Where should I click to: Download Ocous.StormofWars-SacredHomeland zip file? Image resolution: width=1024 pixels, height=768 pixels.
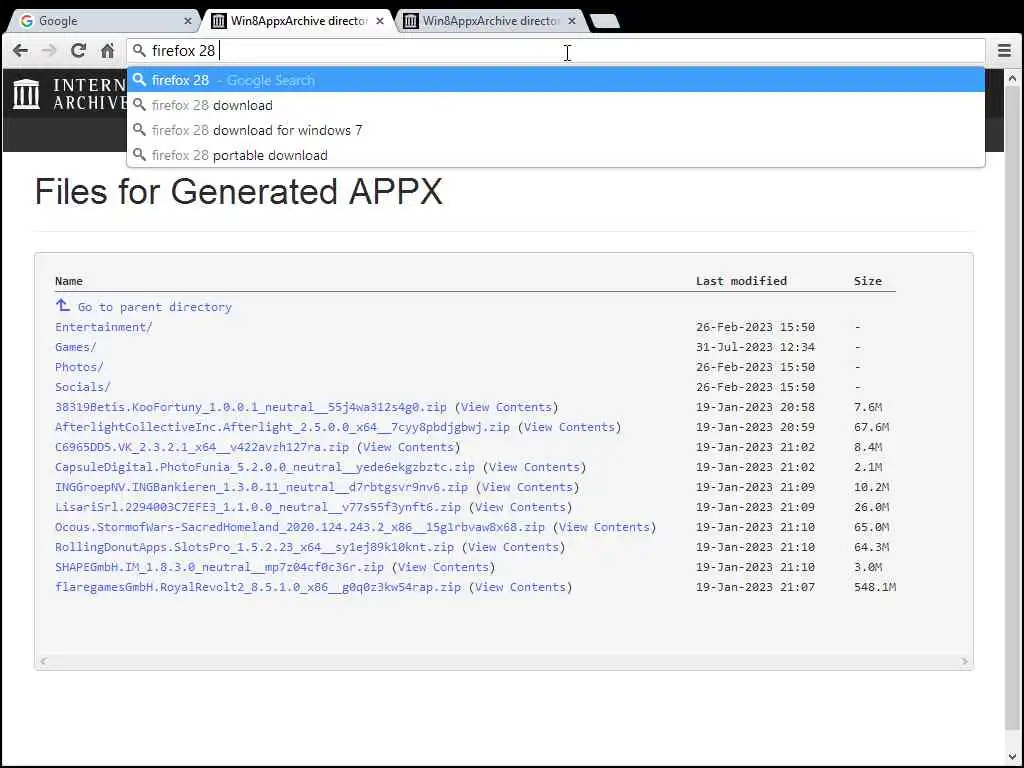300,527
